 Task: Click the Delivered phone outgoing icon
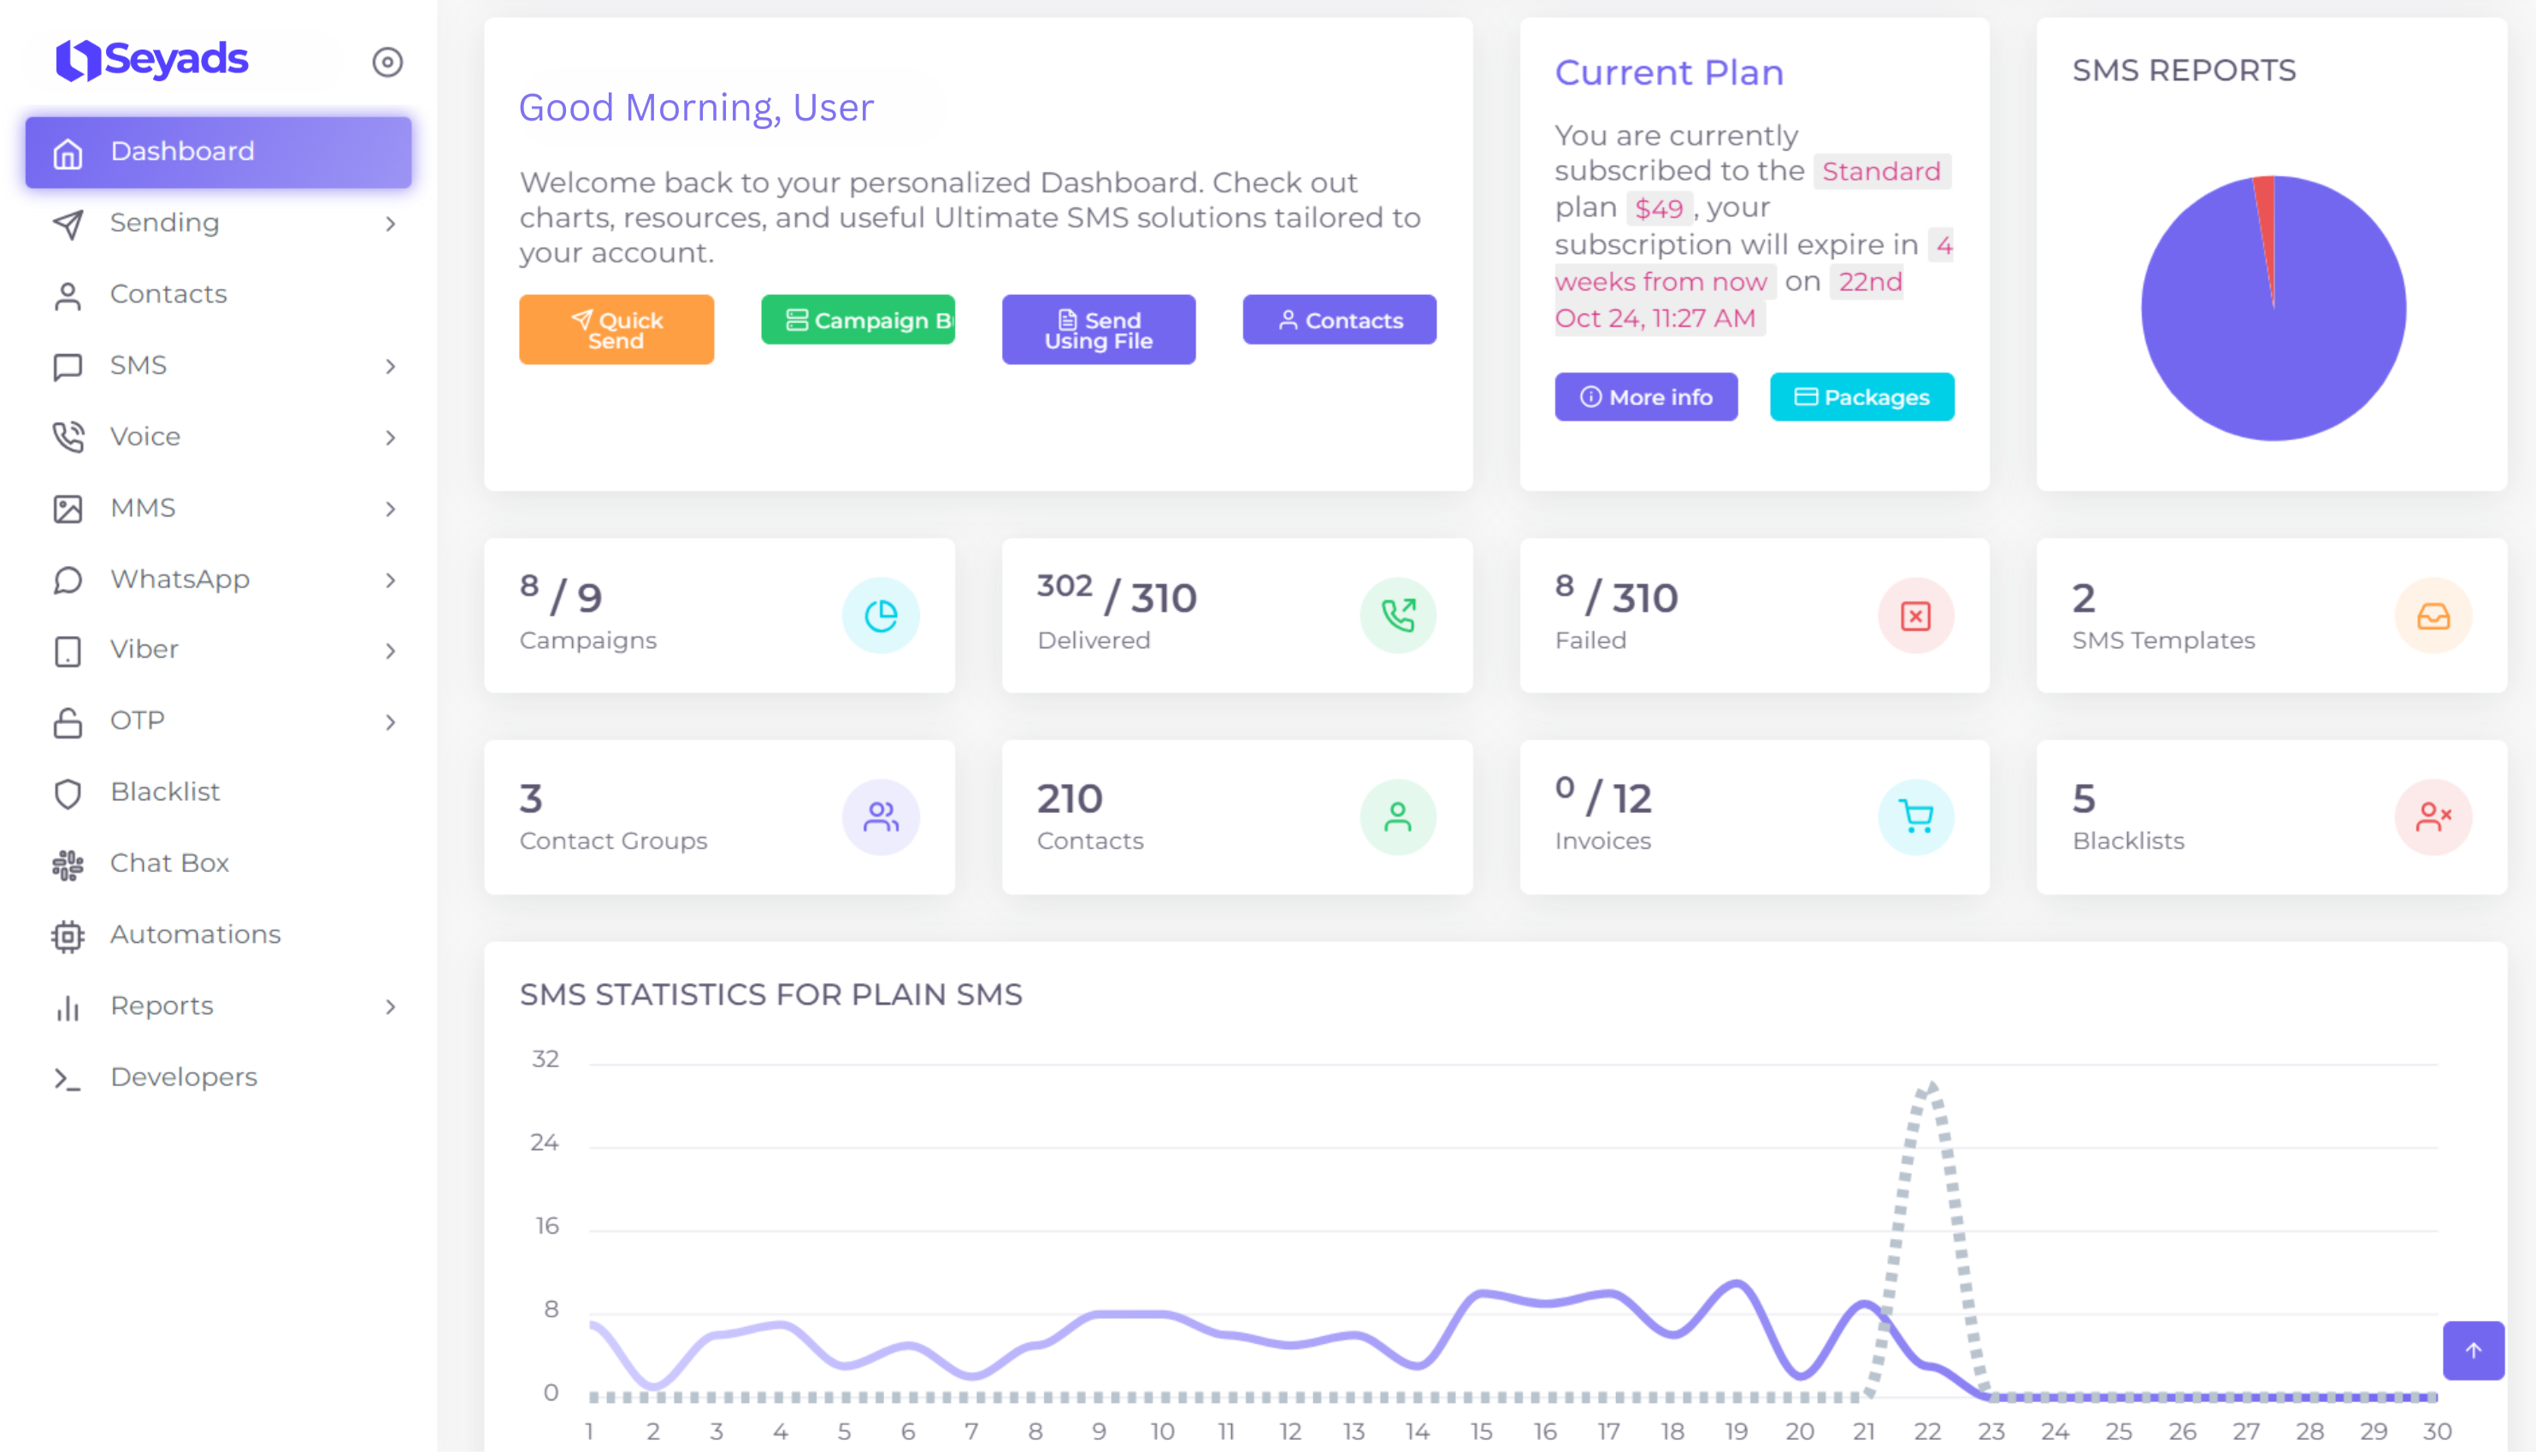click(1398, 616)
